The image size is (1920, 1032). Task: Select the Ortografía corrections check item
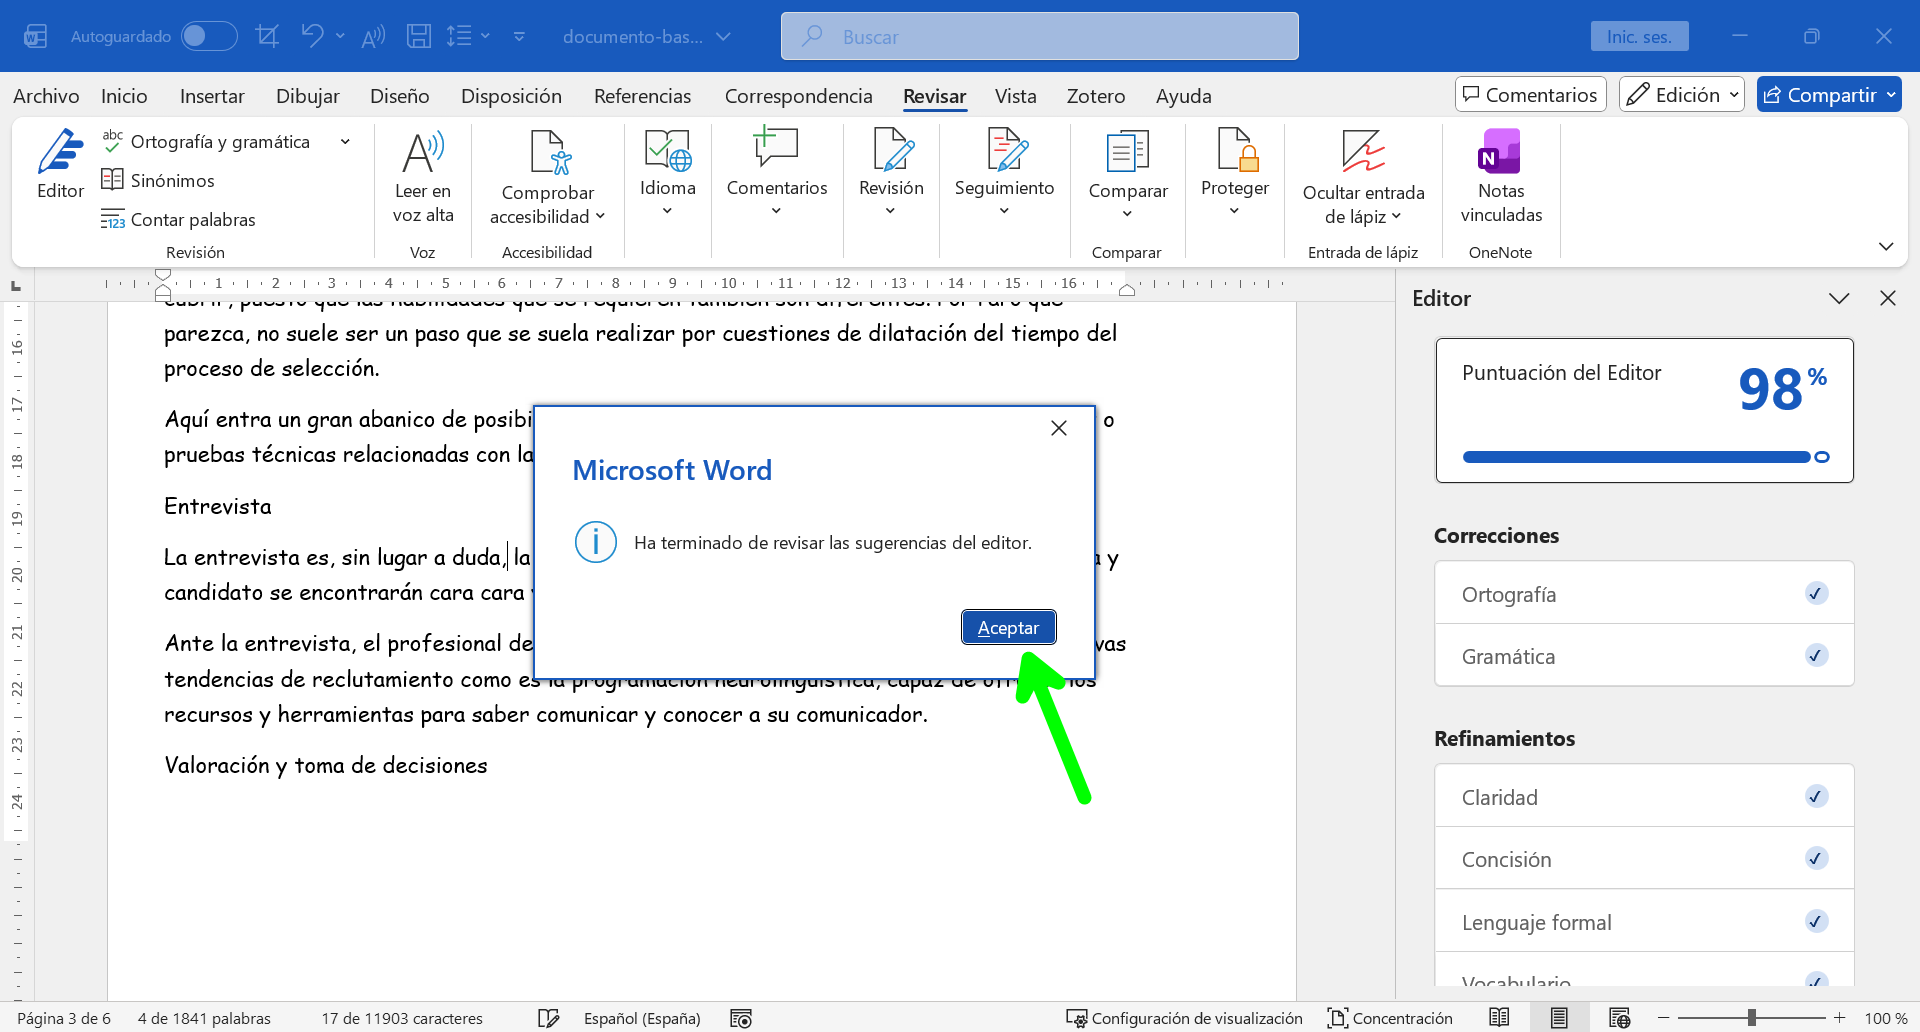point(1643,594)
